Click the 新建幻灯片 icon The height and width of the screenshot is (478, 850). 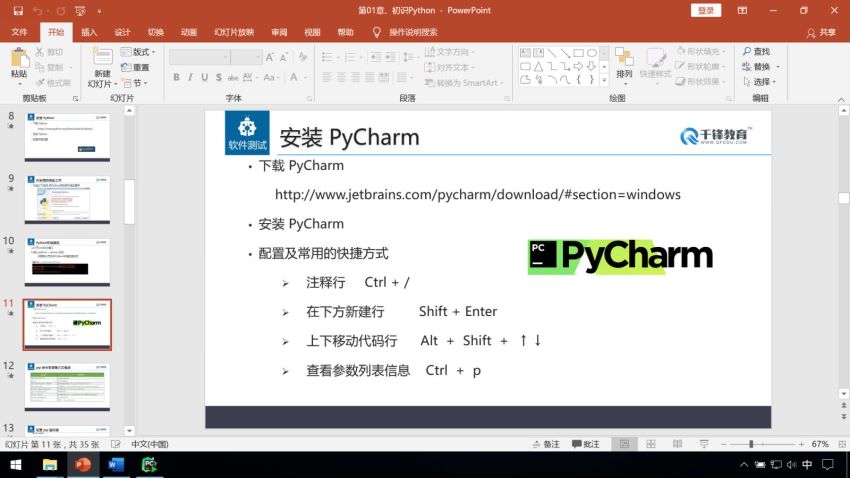click(102, 57)
